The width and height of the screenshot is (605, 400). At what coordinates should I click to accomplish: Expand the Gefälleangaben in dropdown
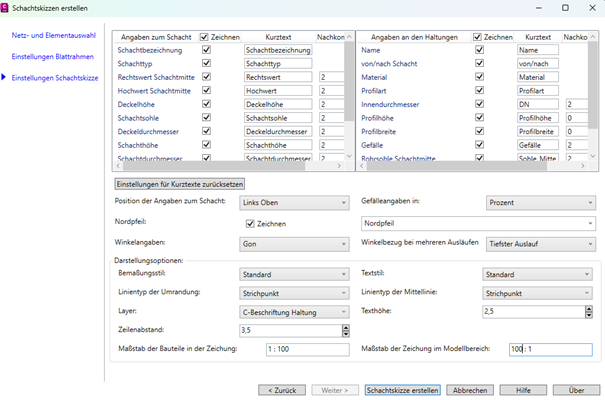(x=540, y=203)
